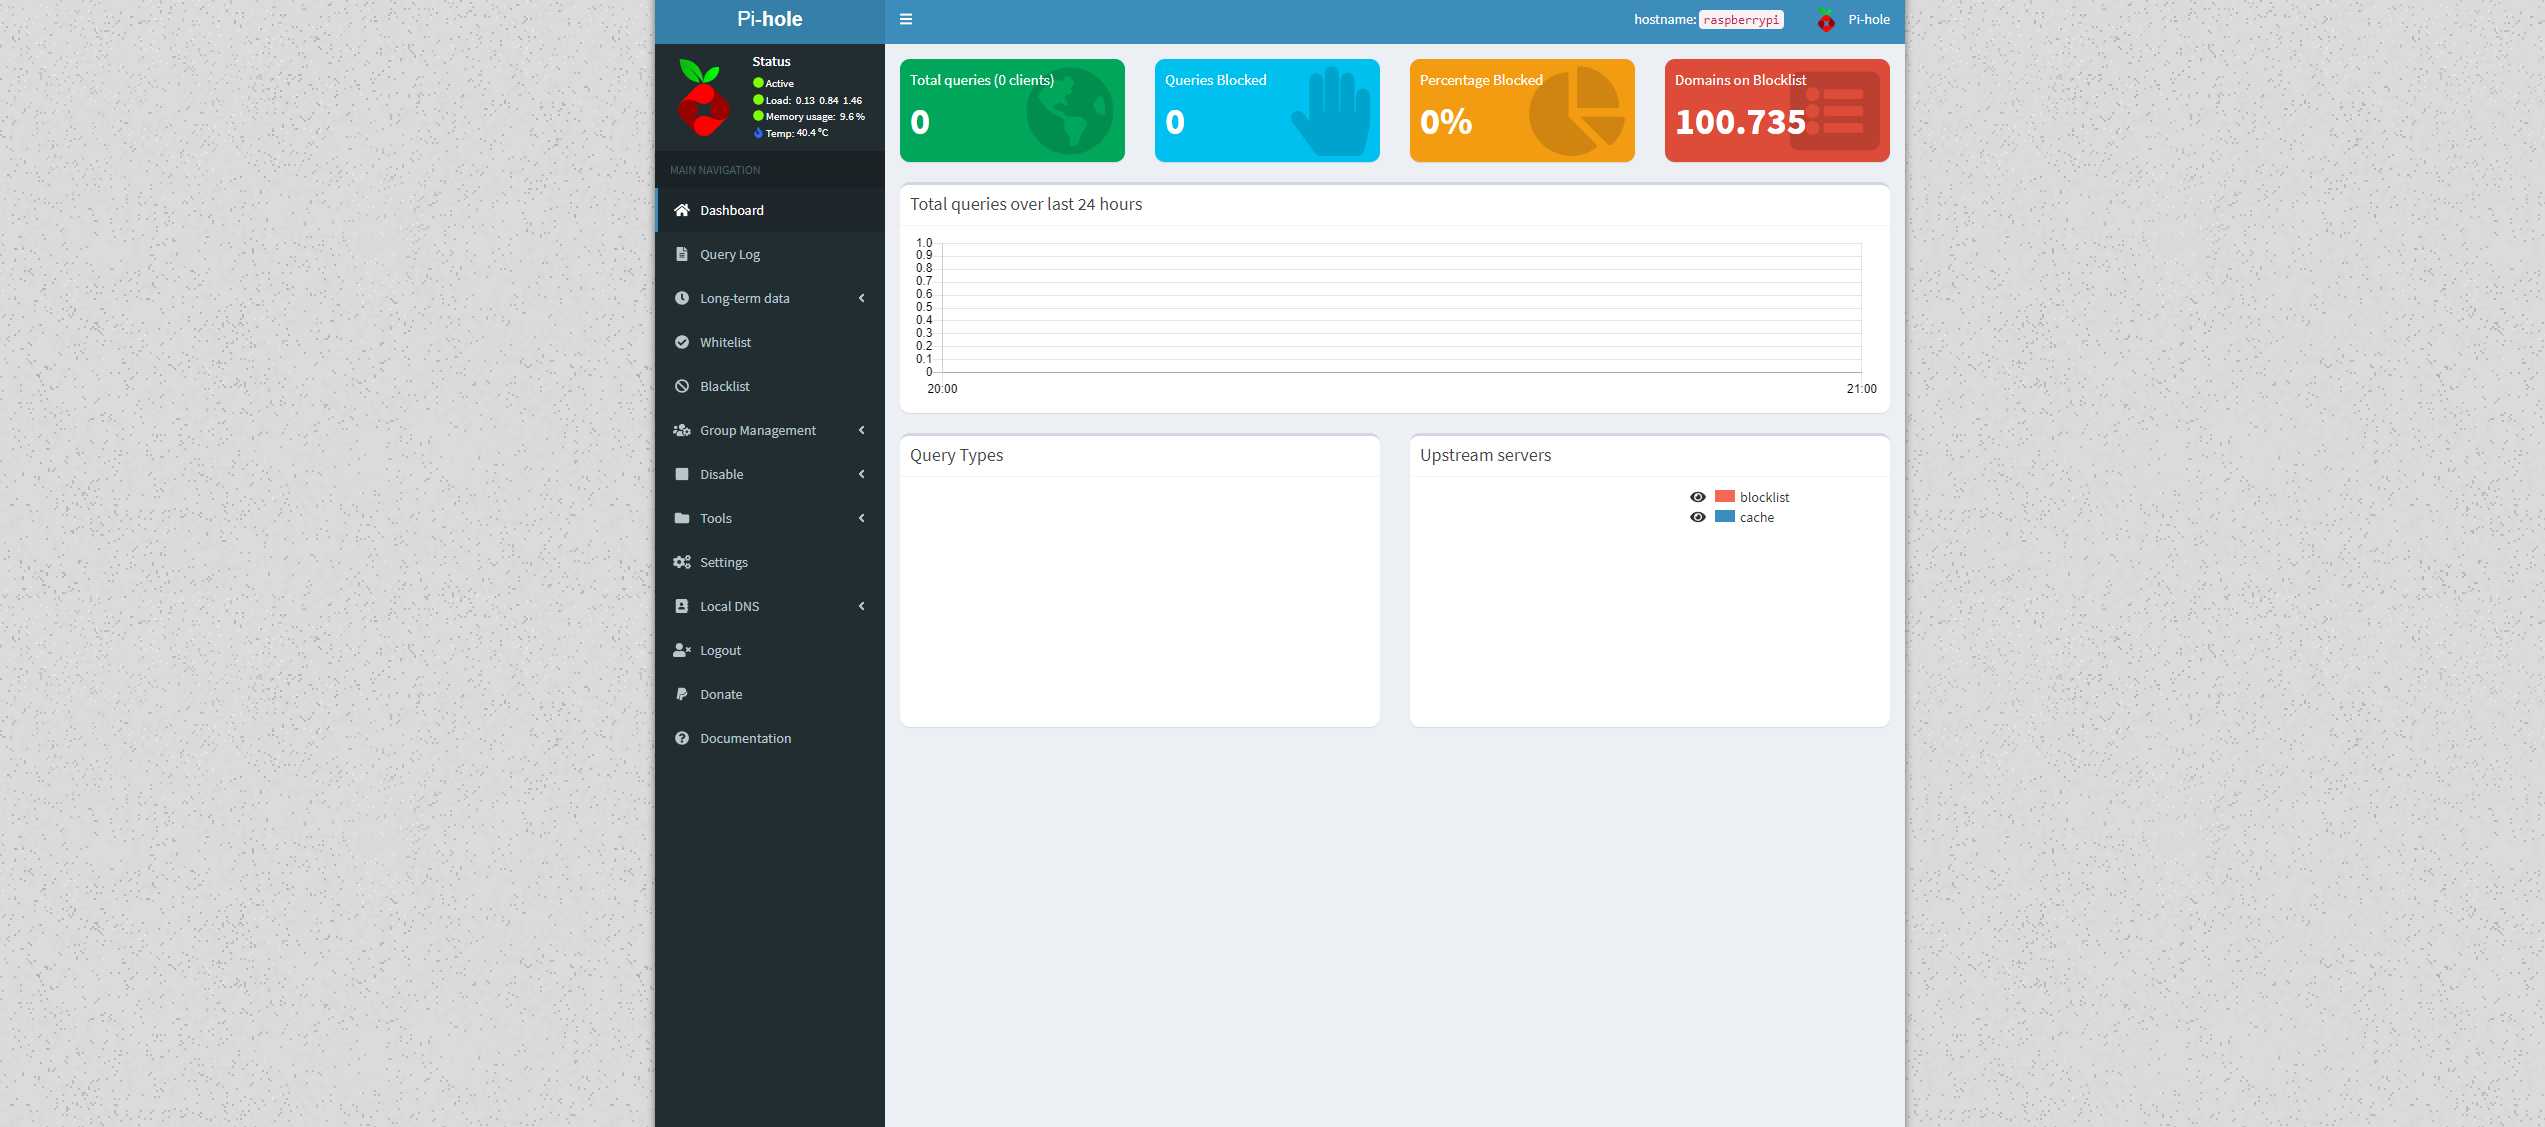Click the Group Management users icon
2545x1127 pixels.
coord(682,430)
